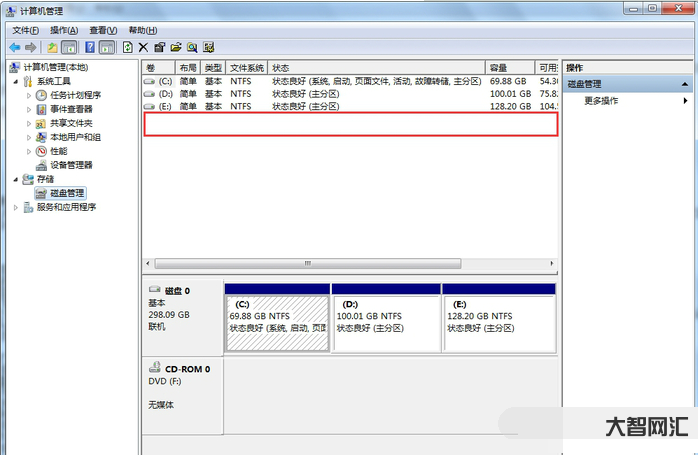This screenshot has width=698, height=455.
Task: Expand the 服务和应用程序 tree node
Action: (15, 207)
